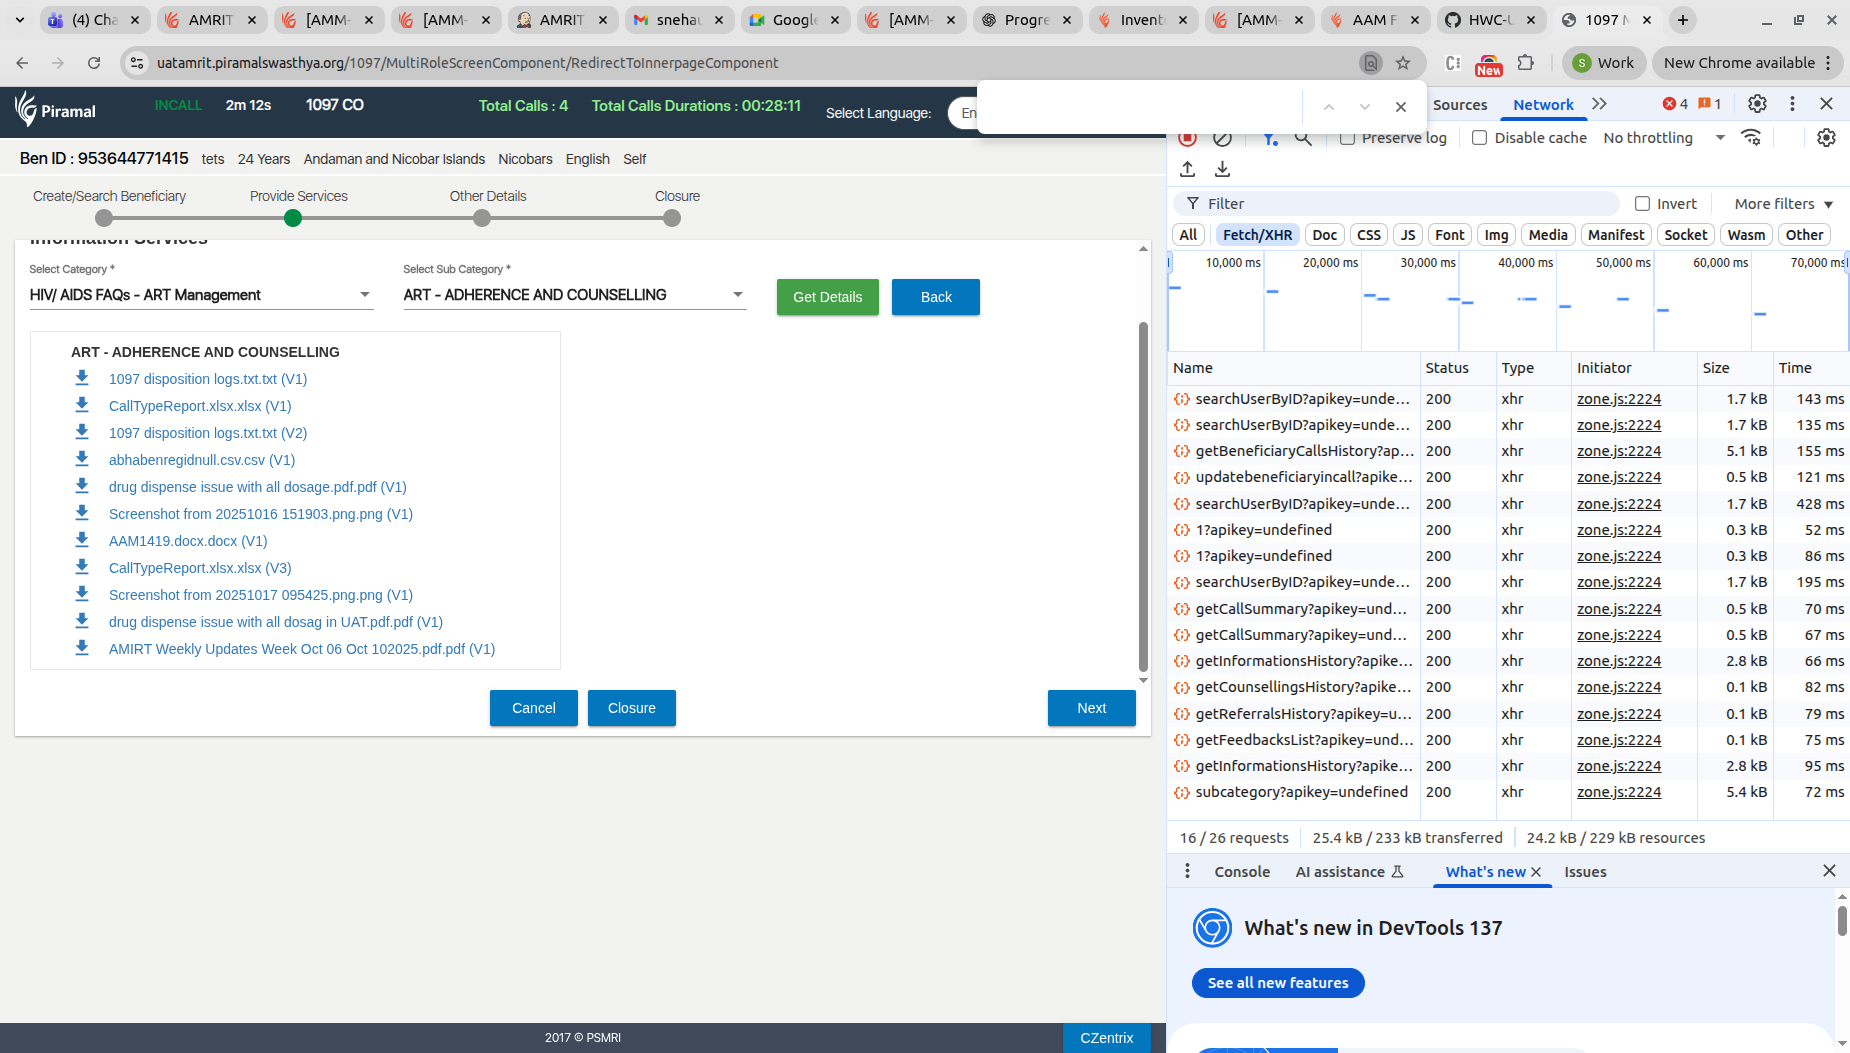Viewport: 1850px width, 1053px height.
Task: Open the Select Category dropdown
Action: tap(200, 295)
